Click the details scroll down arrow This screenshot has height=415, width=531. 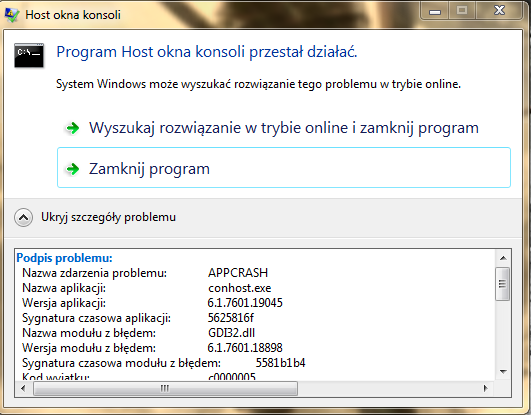coord(503,372)
